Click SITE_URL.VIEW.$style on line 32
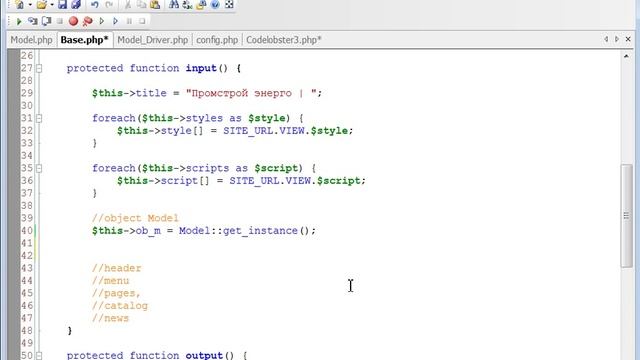 (x=286, y=131)
